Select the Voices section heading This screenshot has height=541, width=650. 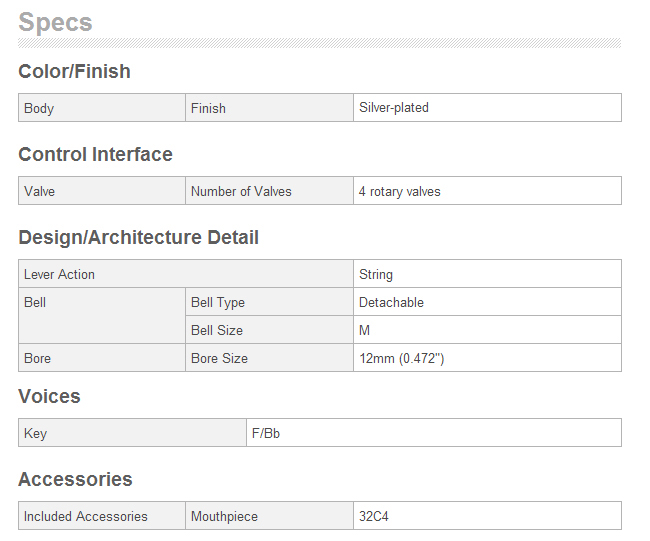pos(49,396)
